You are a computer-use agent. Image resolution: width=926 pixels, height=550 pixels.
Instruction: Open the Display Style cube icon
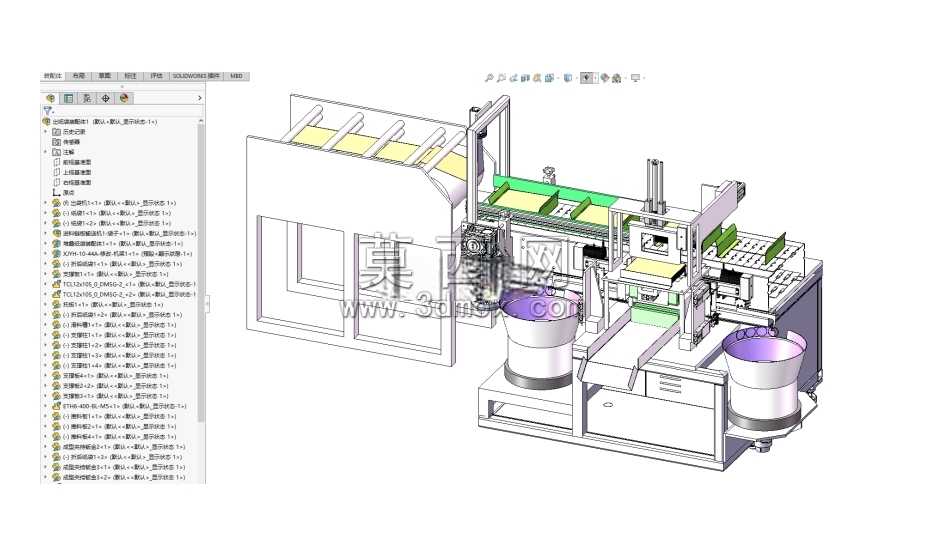568,78
